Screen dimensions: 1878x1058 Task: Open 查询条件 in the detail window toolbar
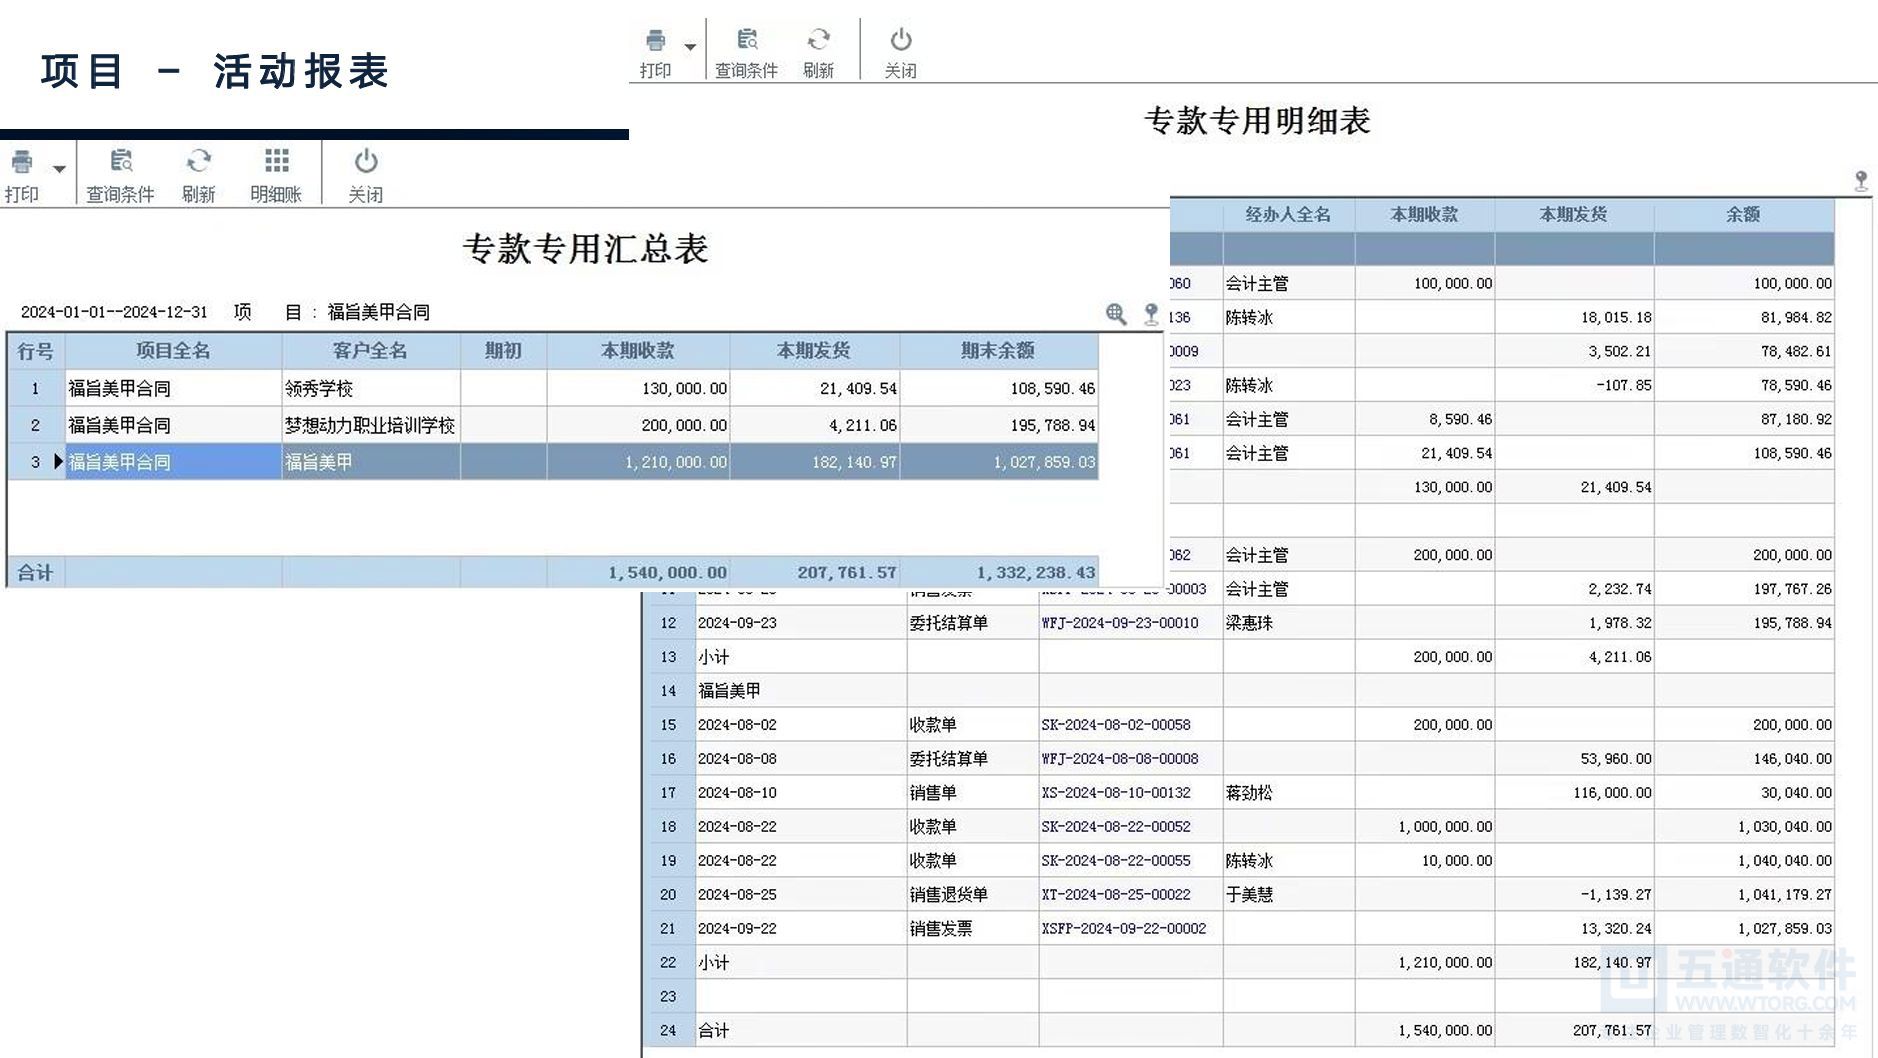(746, 54)
